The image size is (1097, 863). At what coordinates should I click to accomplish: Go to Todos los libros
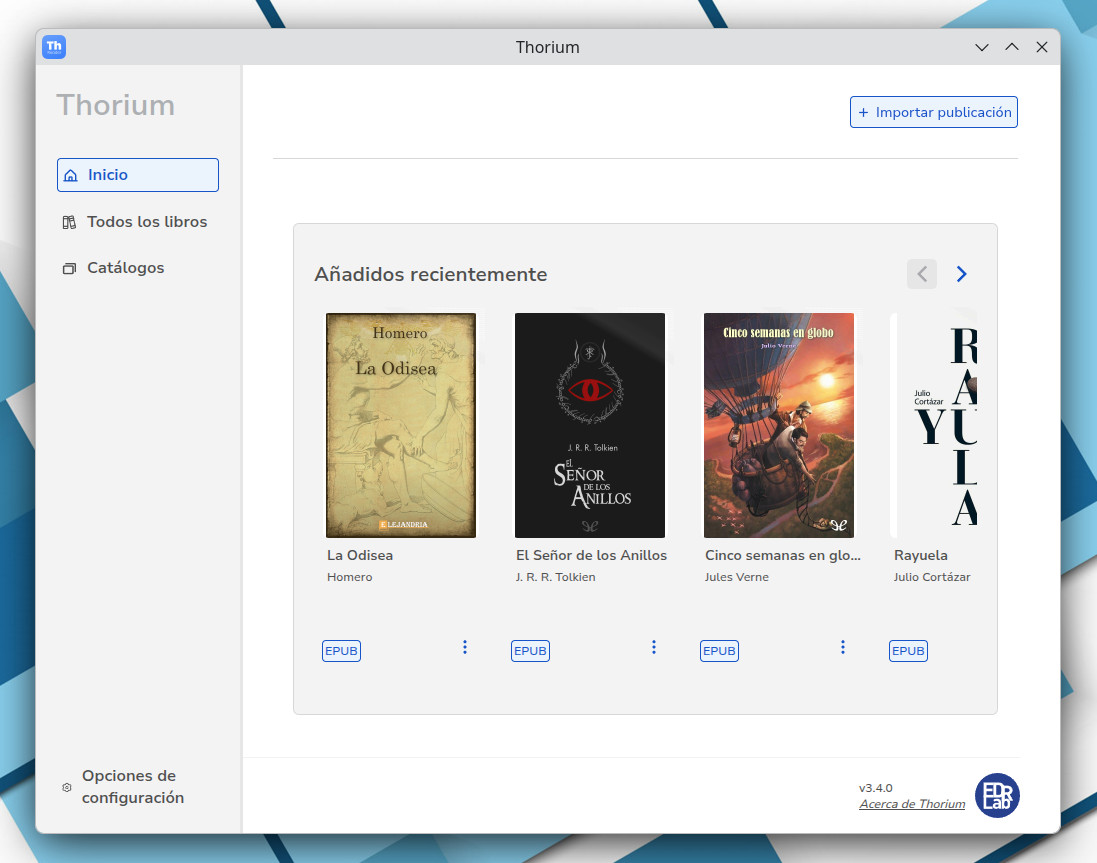[x=135, y=222]
